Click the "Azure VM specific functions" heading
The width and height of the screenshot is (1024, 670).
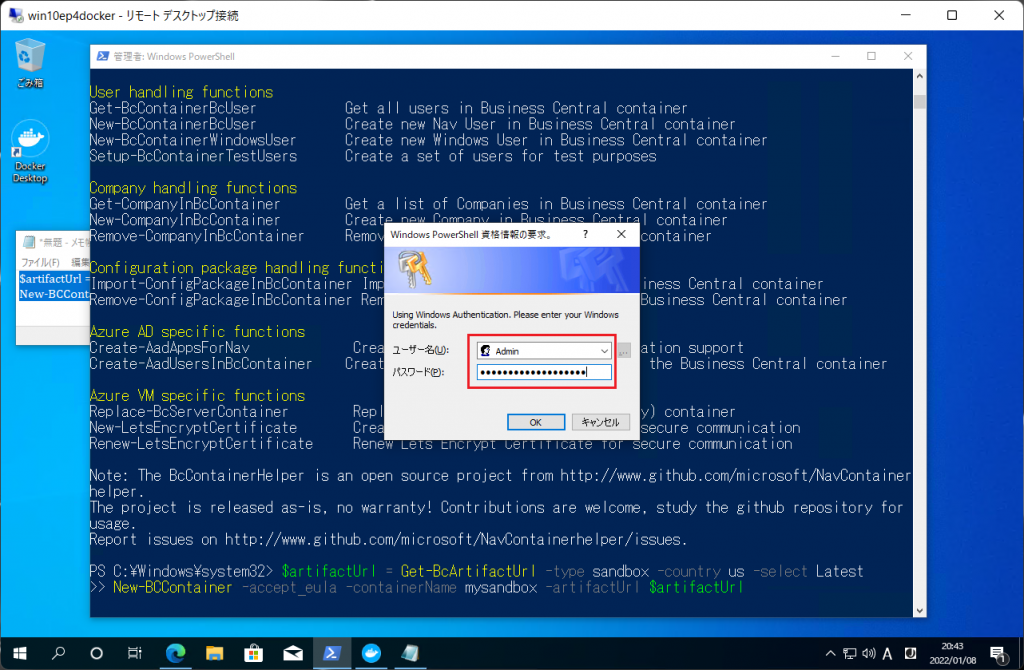(x=197, y=396)
